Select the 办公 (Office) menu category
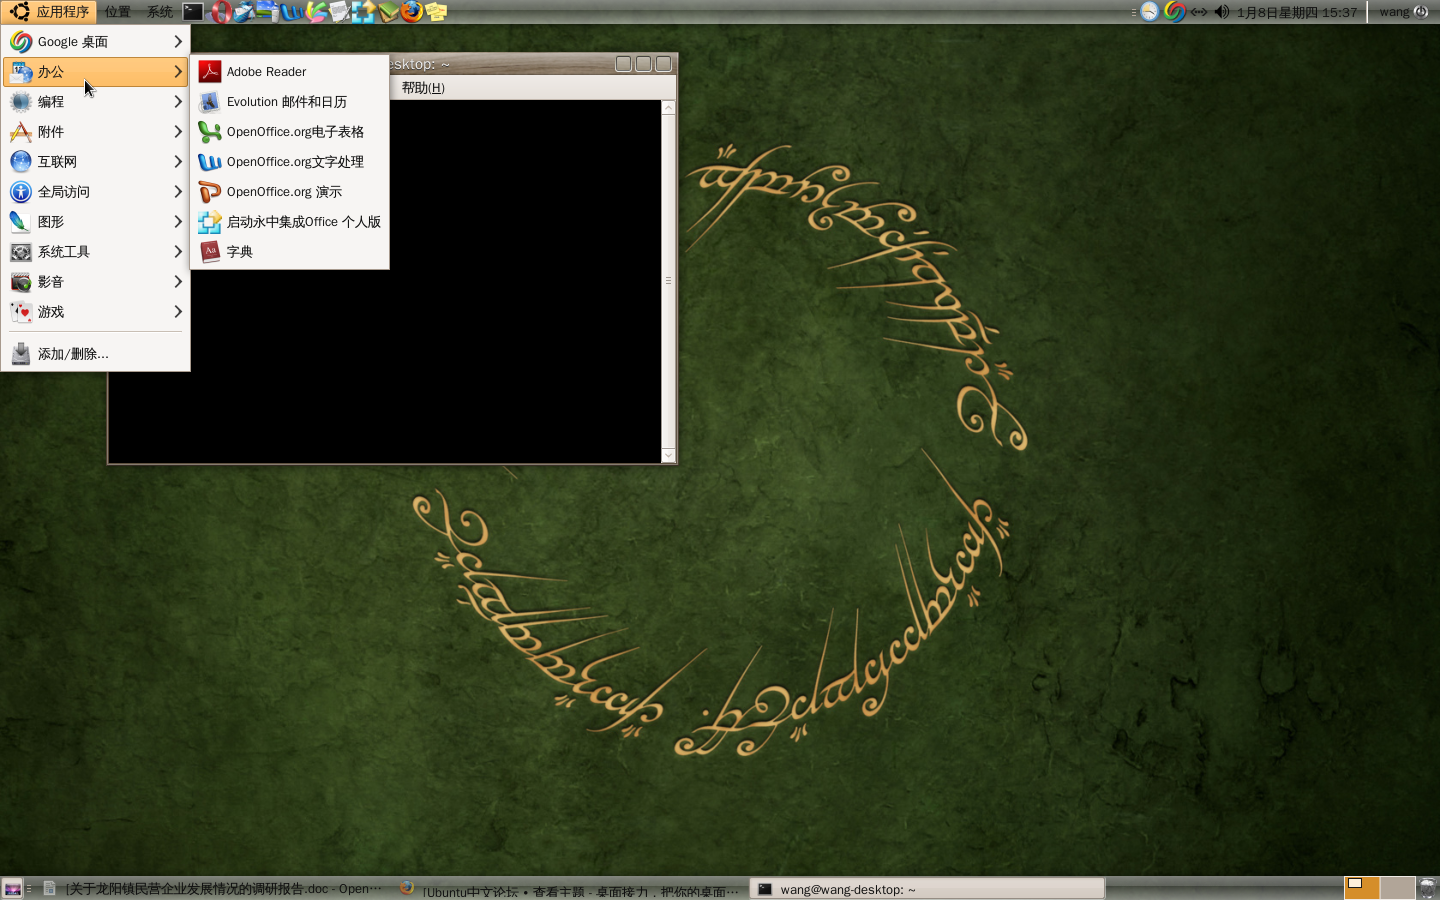 coord(96,72)
